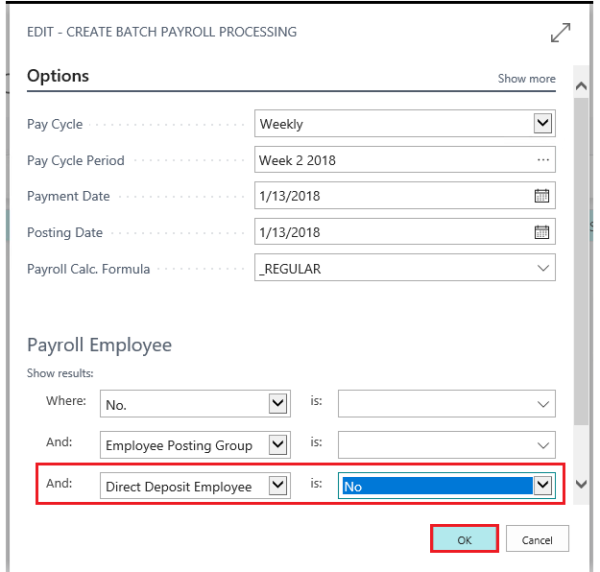
Task: Open Pay Cycle Period lookup ellipsis
Action: pyautogui.click(x=543, y=160)
